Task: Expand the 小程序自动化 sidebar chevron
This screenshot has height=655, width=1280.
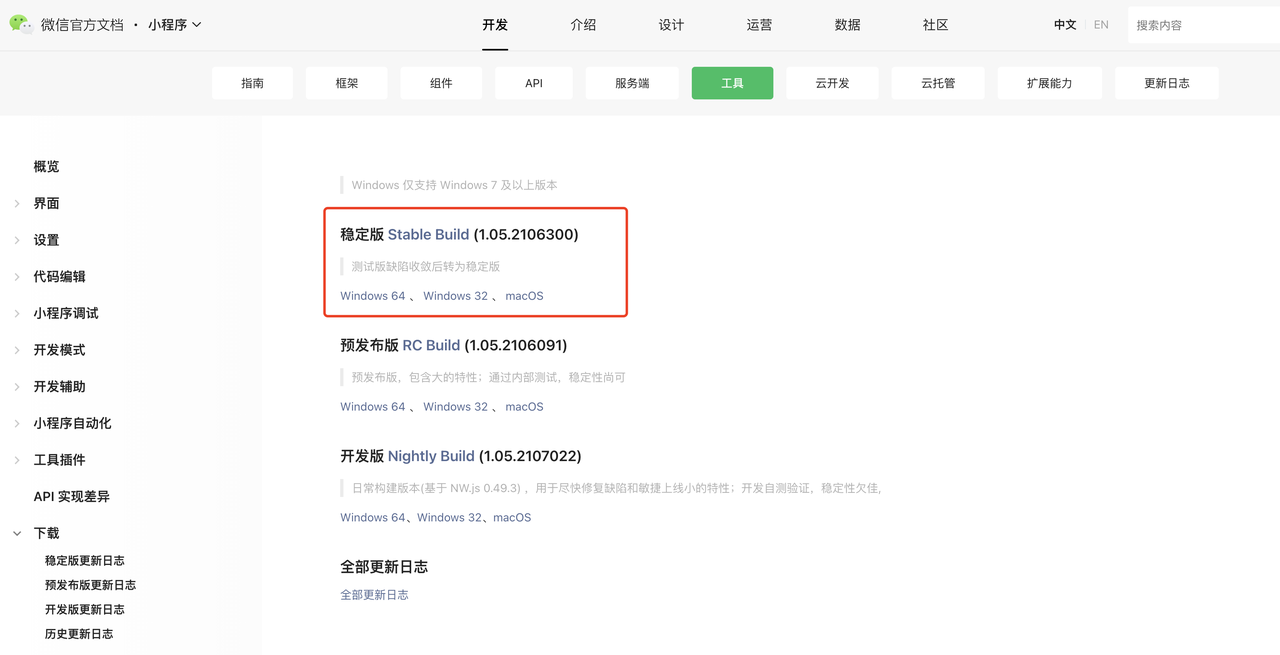Action: 17,424
